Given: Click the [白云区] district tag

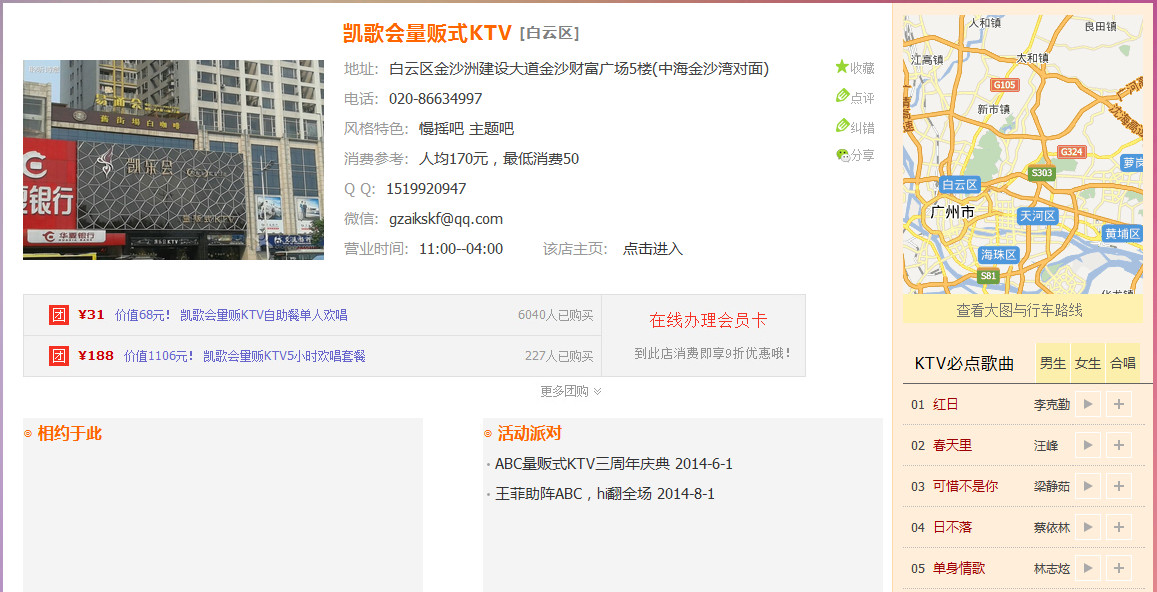Looking at the screenshot, I should [x=549, y=33].
